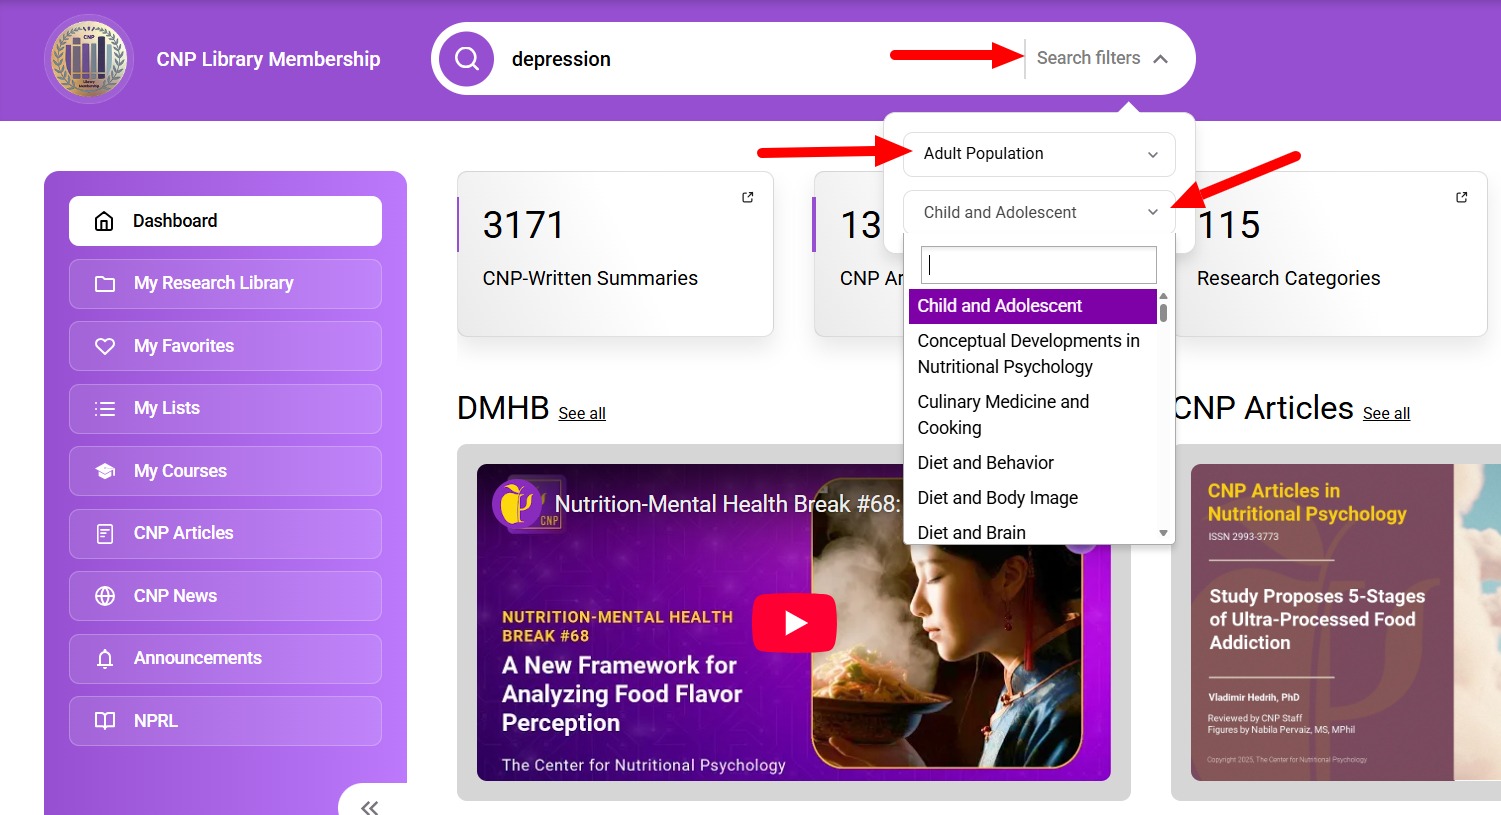
Task: Toggle the Child and Adolescent dropdown
Action: coord(1038,212)
